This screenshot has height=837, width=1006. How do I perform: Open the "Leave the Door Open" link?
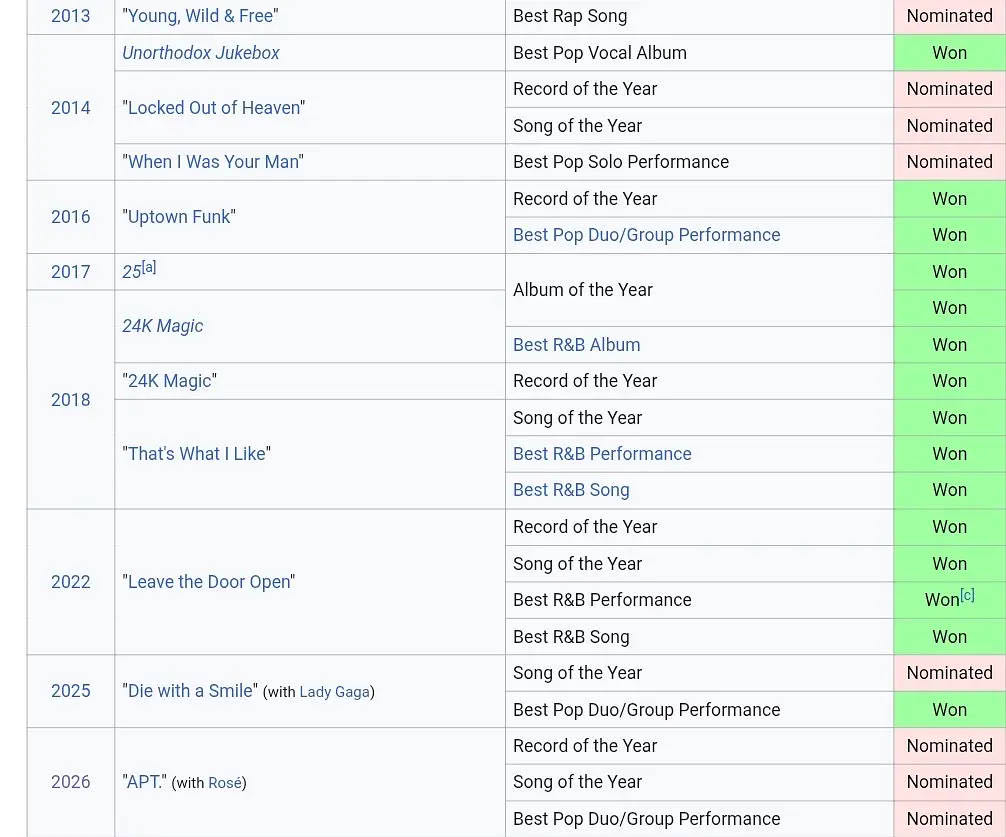(209, 582)
